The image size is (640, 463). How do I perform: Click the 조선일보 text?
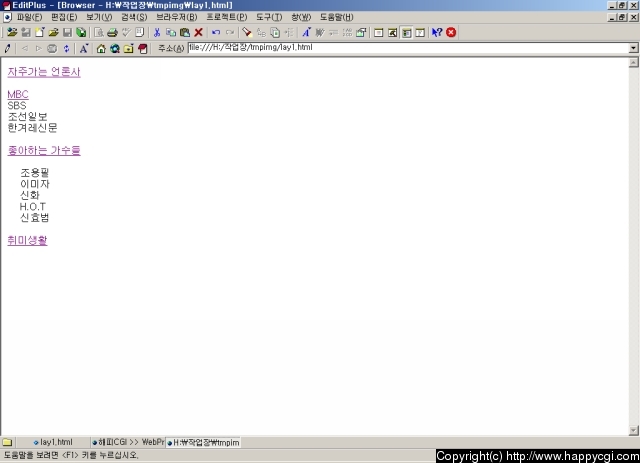click(27, 116)
